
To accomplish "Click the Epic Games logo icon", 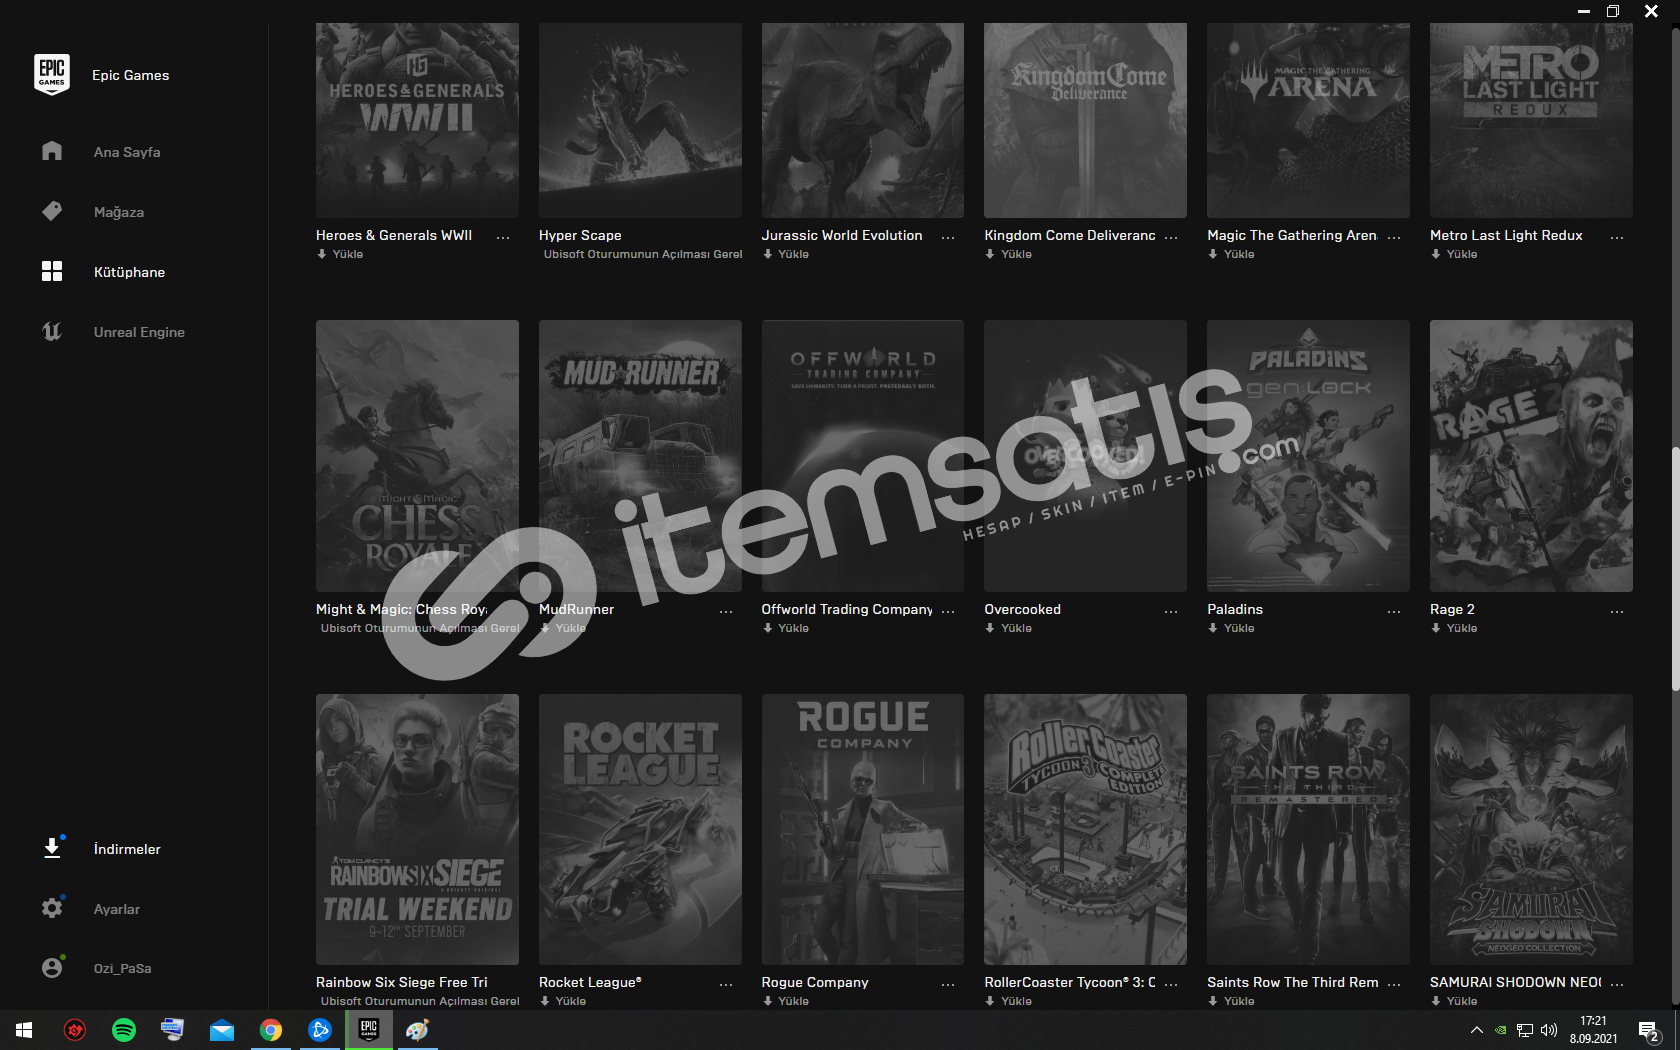I will [x=52, y=75].
